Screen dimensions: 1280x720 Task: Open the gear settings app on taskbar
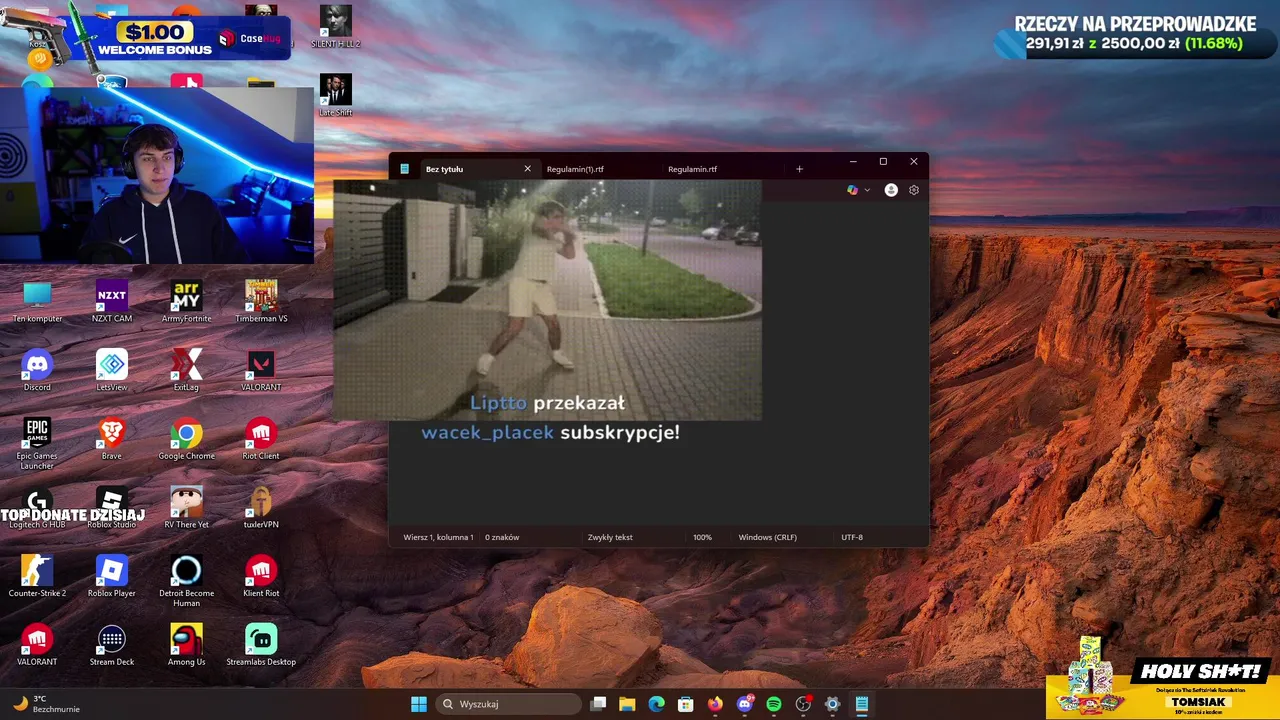pyautogui.click(x=832, y=704)
